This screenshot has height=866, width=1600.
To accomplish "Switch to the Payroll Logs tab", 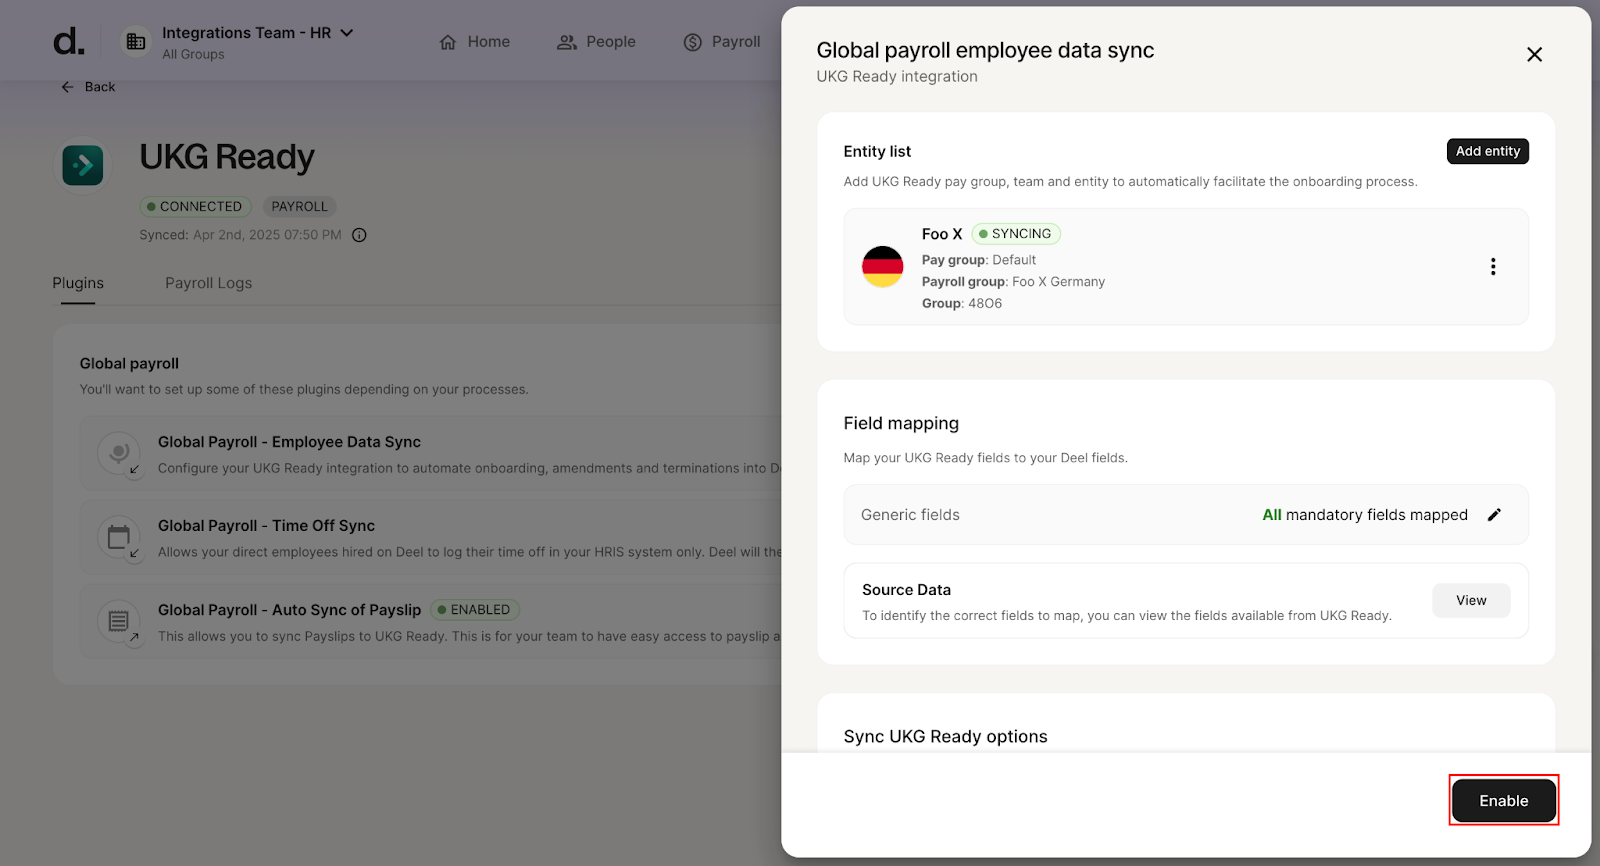I will pos(208,283).
